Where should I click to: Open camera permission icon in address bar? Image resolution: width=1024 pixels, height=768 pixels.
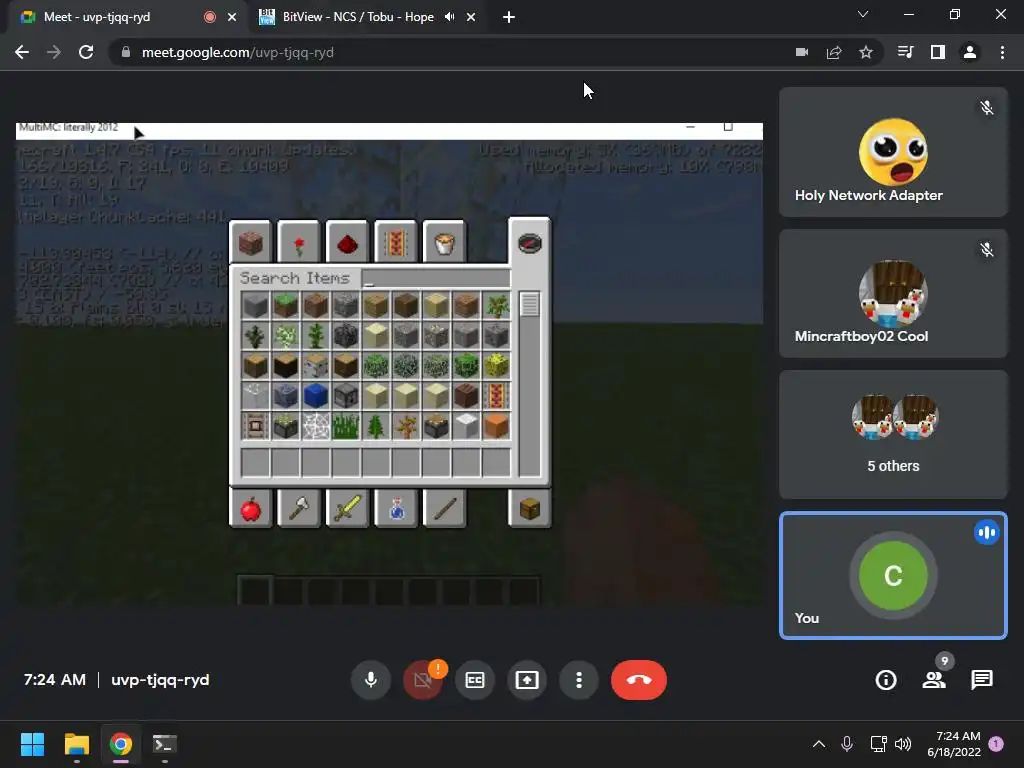pos(802,52)
